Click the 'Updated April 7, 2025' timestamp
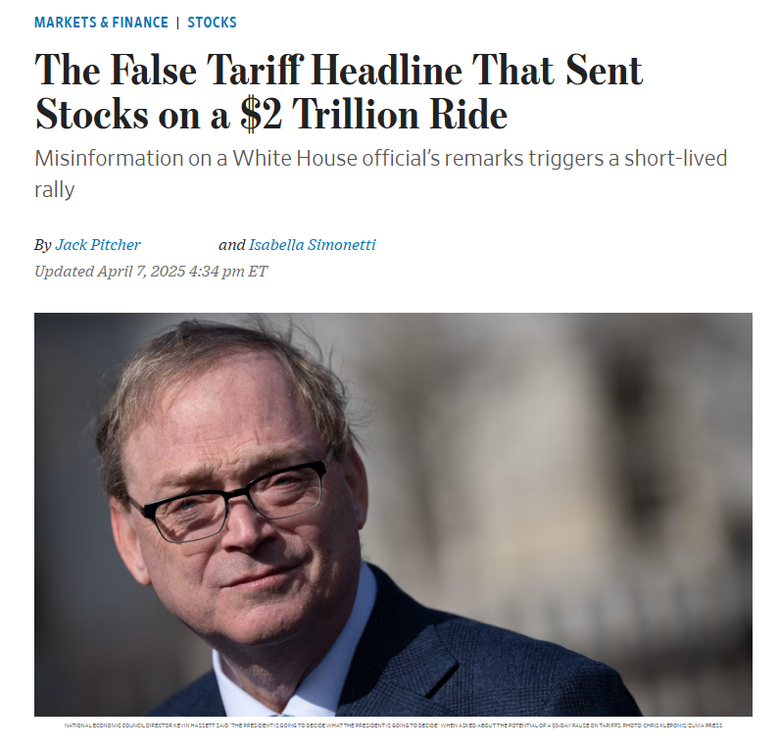779x750 pixels. click(x=110, y=271)
